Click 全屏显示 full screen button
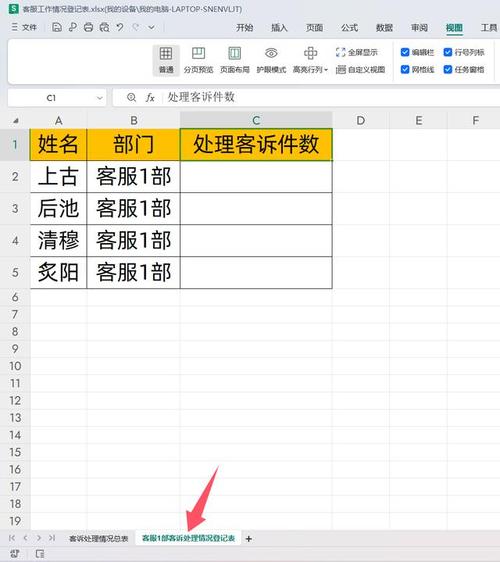500x562 pixels. click(x=357, y=52)
